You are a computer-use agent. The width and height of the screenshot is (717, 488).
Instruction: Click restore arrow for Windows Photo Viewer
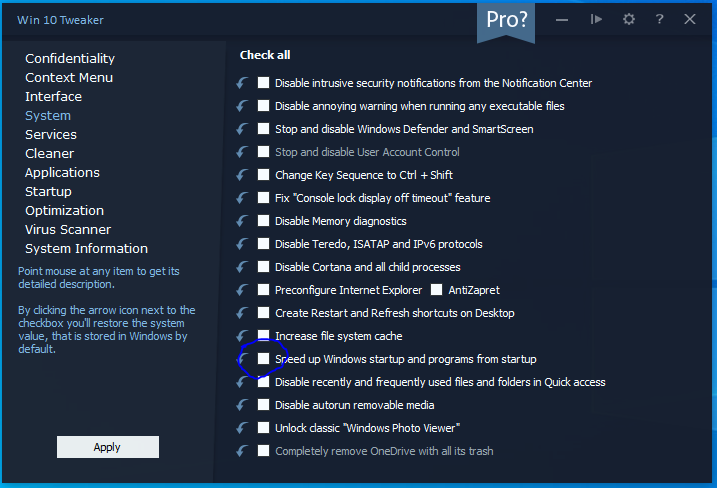[x=242, y=428]
